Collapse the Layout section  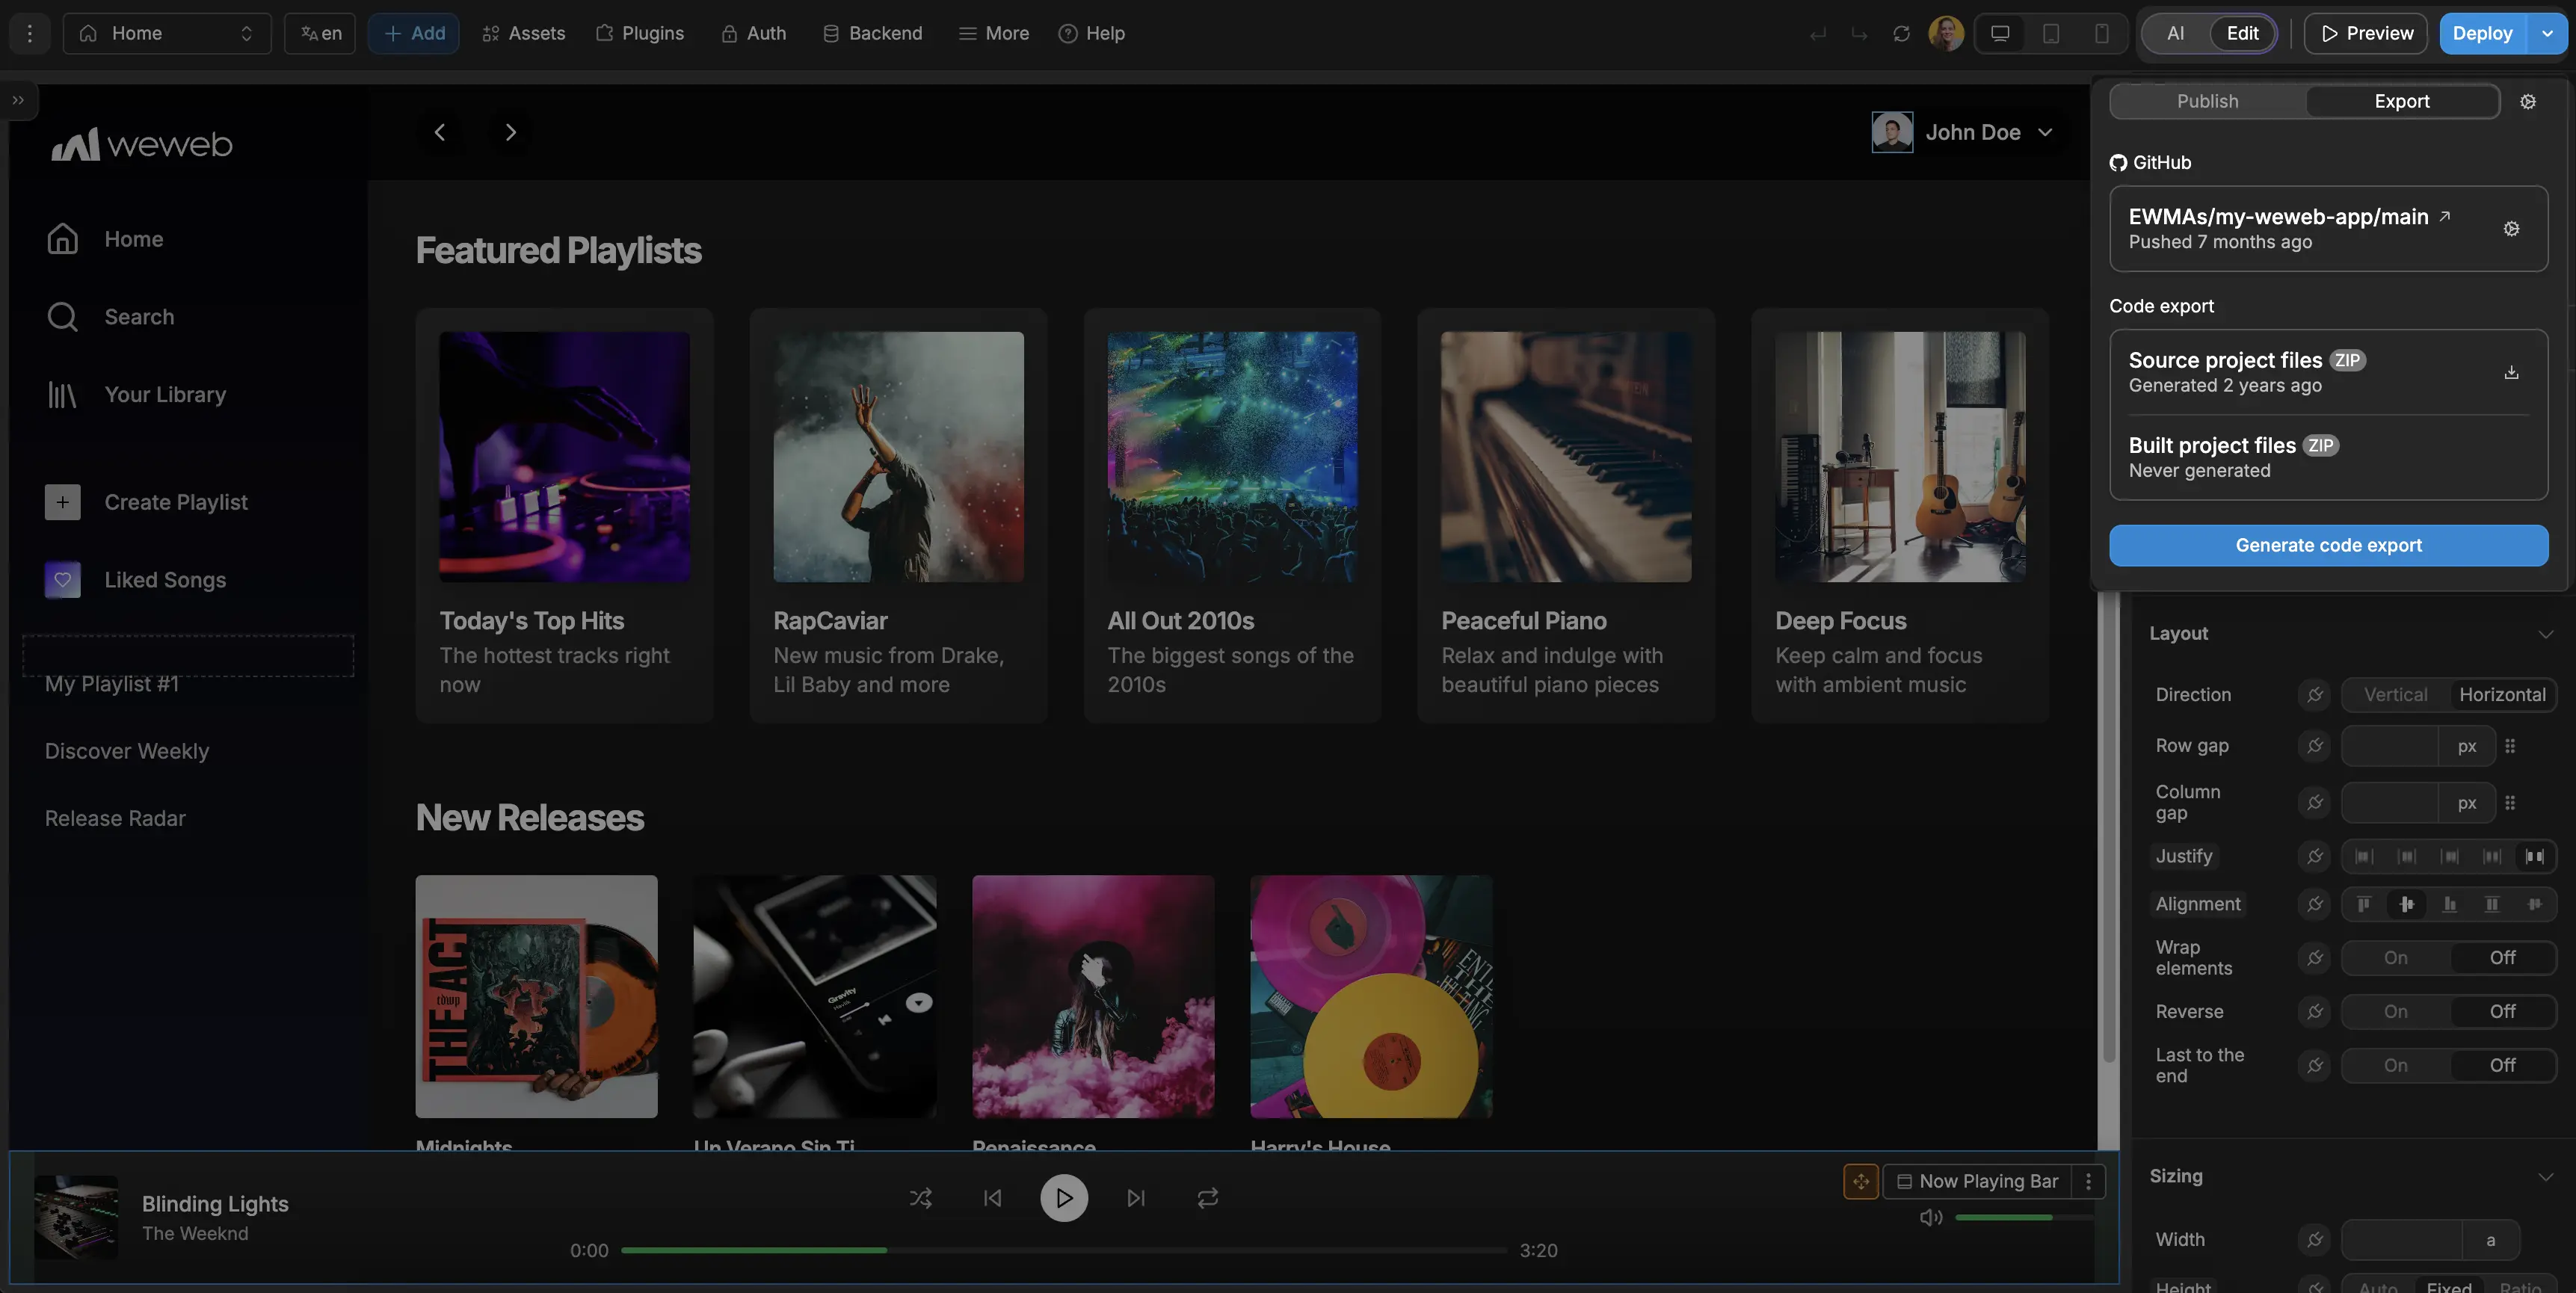coord(2545,633)
